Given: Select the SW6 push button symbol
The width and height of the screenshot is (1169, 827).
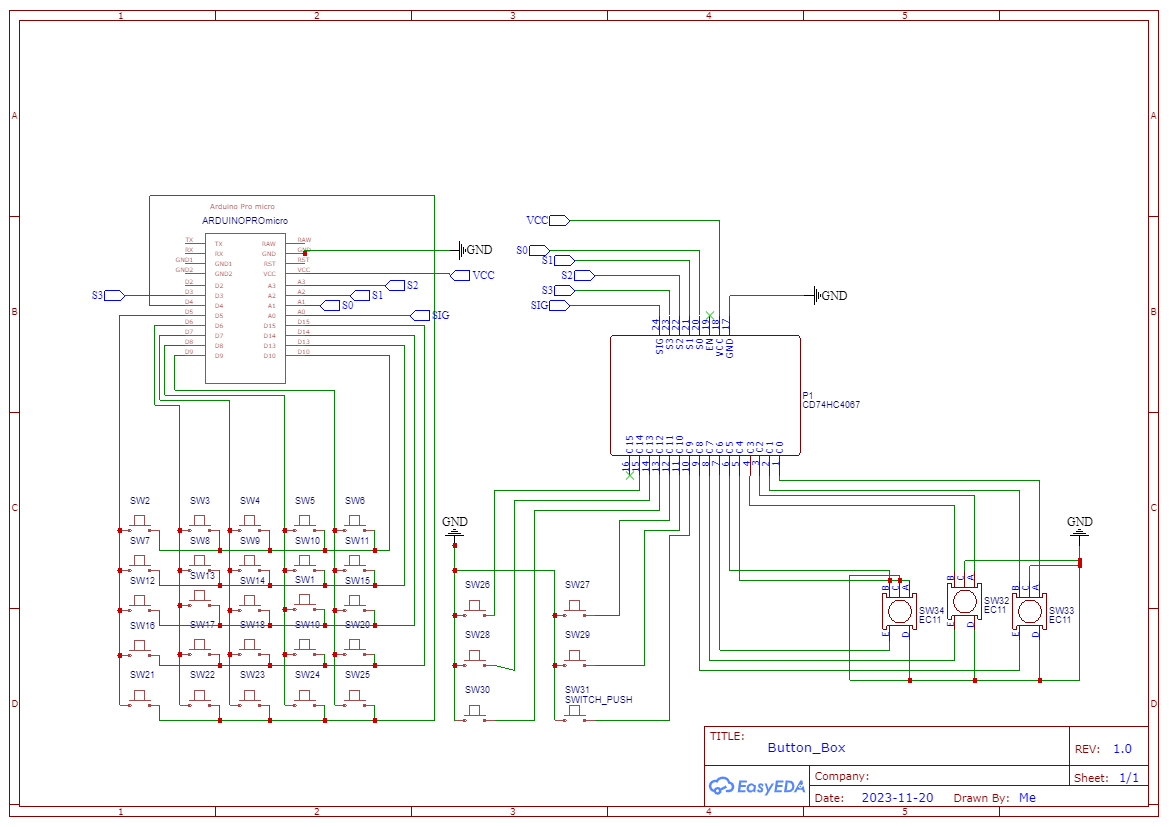Looking at the screenshot, I should point(355,523).
